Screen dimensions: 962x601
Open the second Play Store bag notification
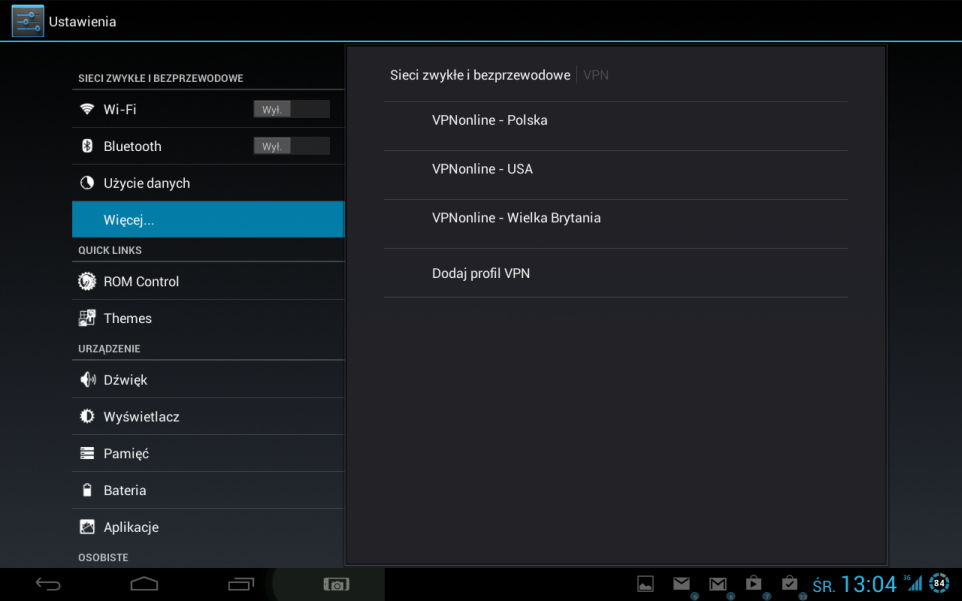[790, 584]
